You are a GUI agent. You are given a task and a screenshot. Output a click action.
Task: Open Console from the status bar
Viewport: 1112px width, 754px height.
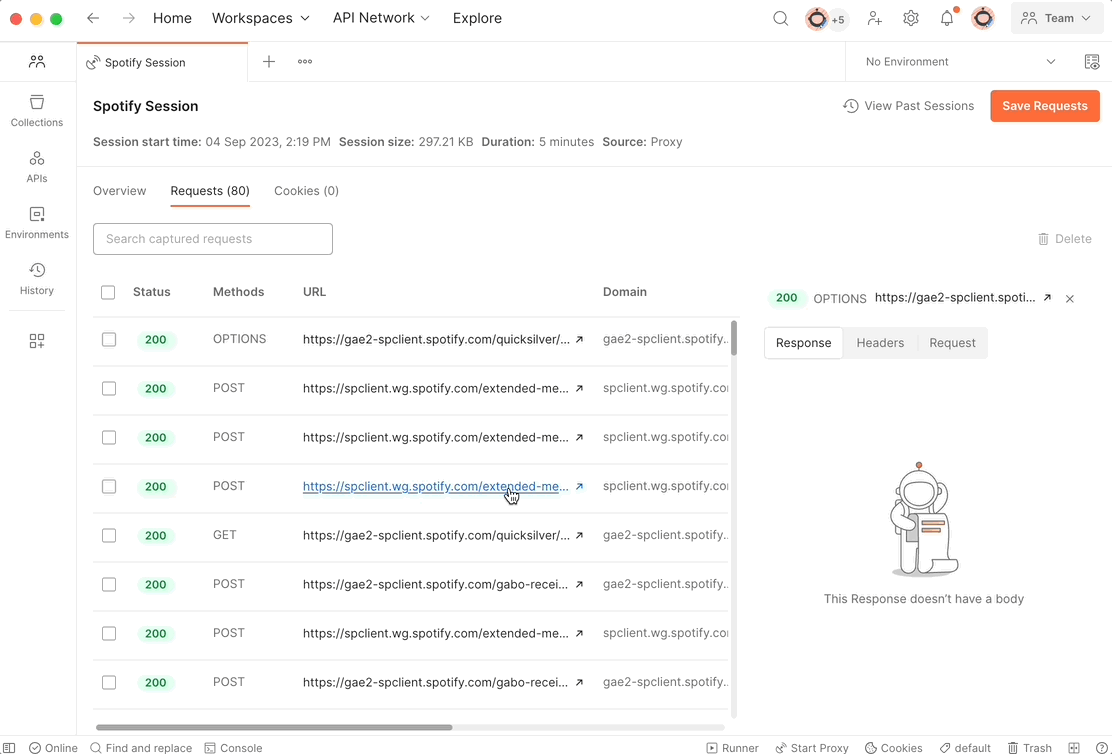pos(233,748)
